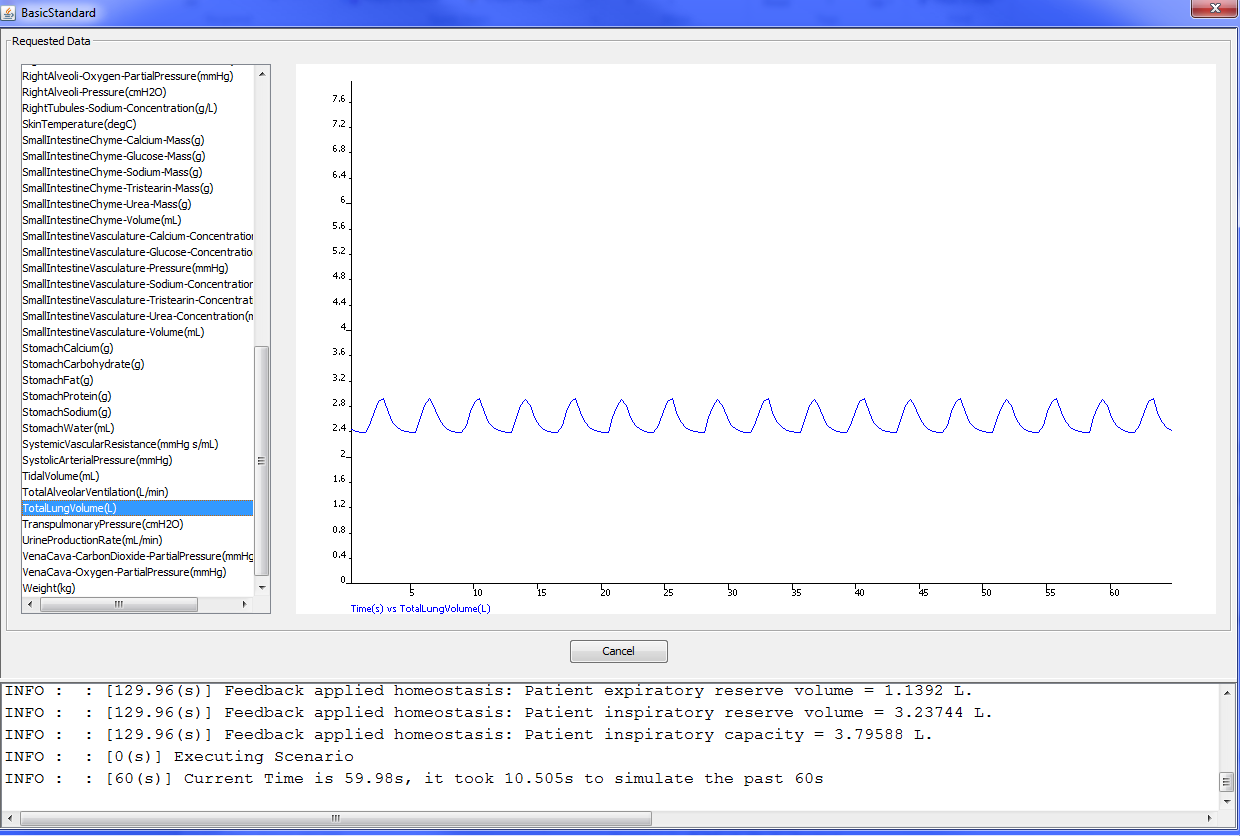The height and width of the screenshot is (836, 1240).
Task: Select SmallIntestineChyme-Volume(mL) item
Action: click(x=102, y=220)
